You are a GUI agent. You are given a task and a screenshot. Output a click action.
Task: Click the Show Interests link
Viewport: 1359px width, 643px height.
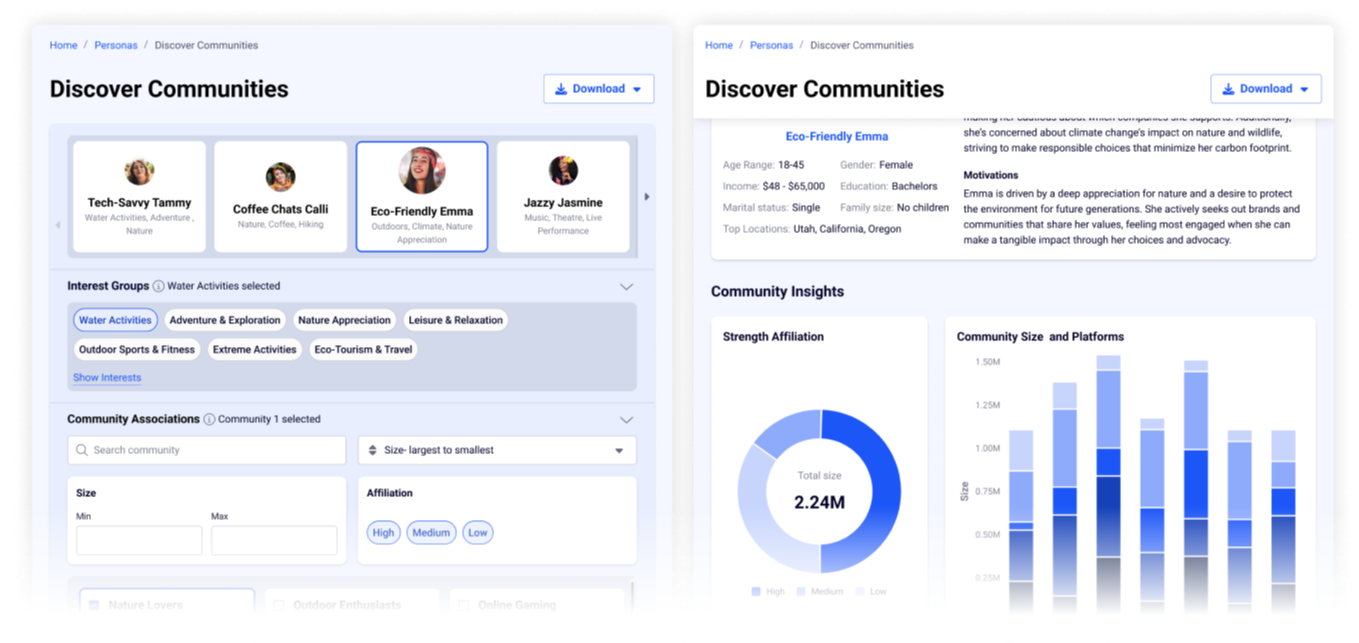click(107, 378)
